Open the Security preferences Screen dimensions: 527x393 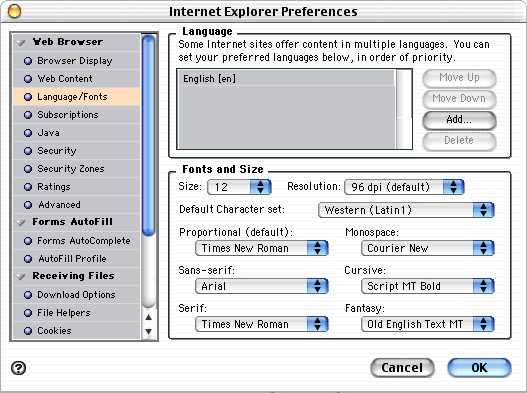click(77, 151)
